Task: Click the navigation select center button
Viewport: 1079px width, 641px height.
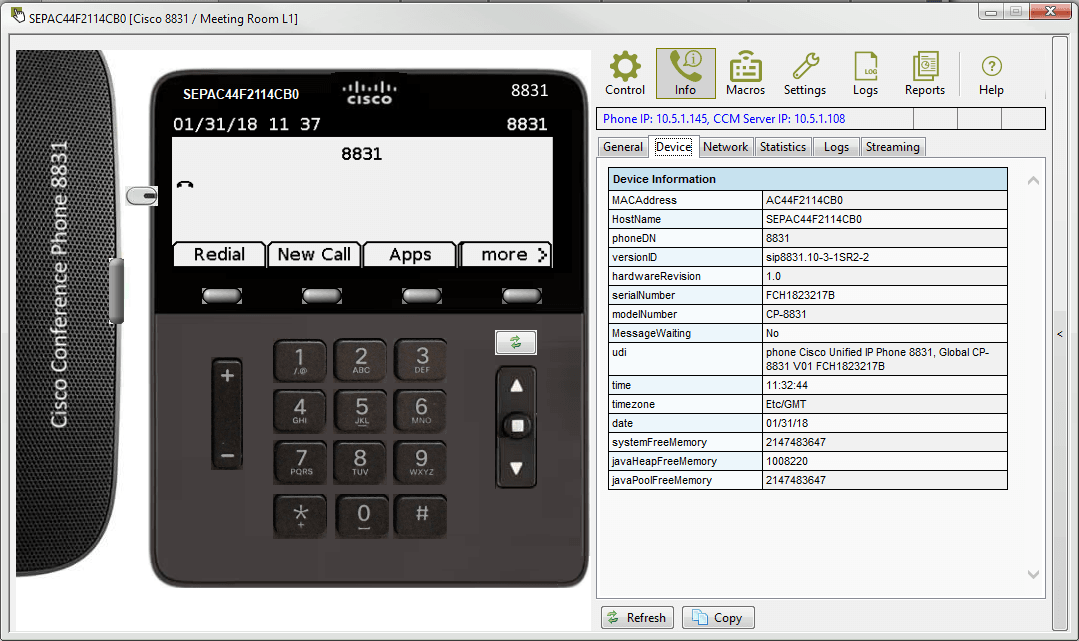Action: click(x=517, y=425)
